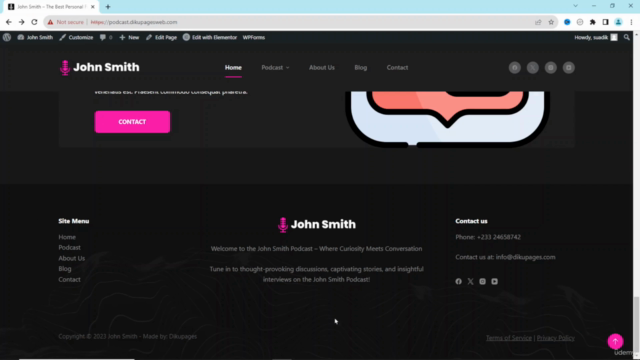Click the footer YouTube icon
The image size is (640, 360).
494,281
